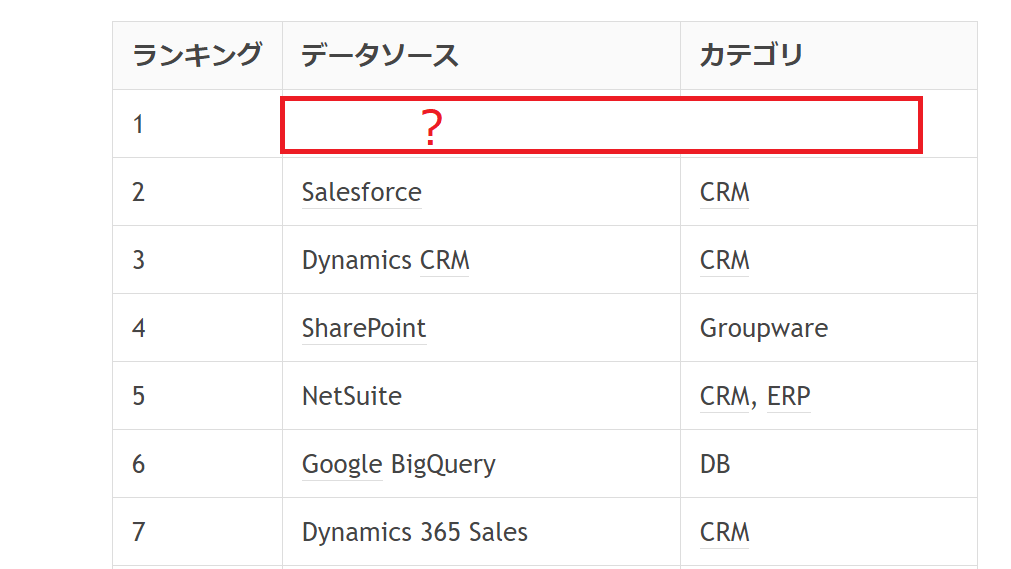Viewport: 1011px width, 569px height.
Task: Open CRM link beside Dynamics 365 Sales
Action: click(x=724, y=532)
